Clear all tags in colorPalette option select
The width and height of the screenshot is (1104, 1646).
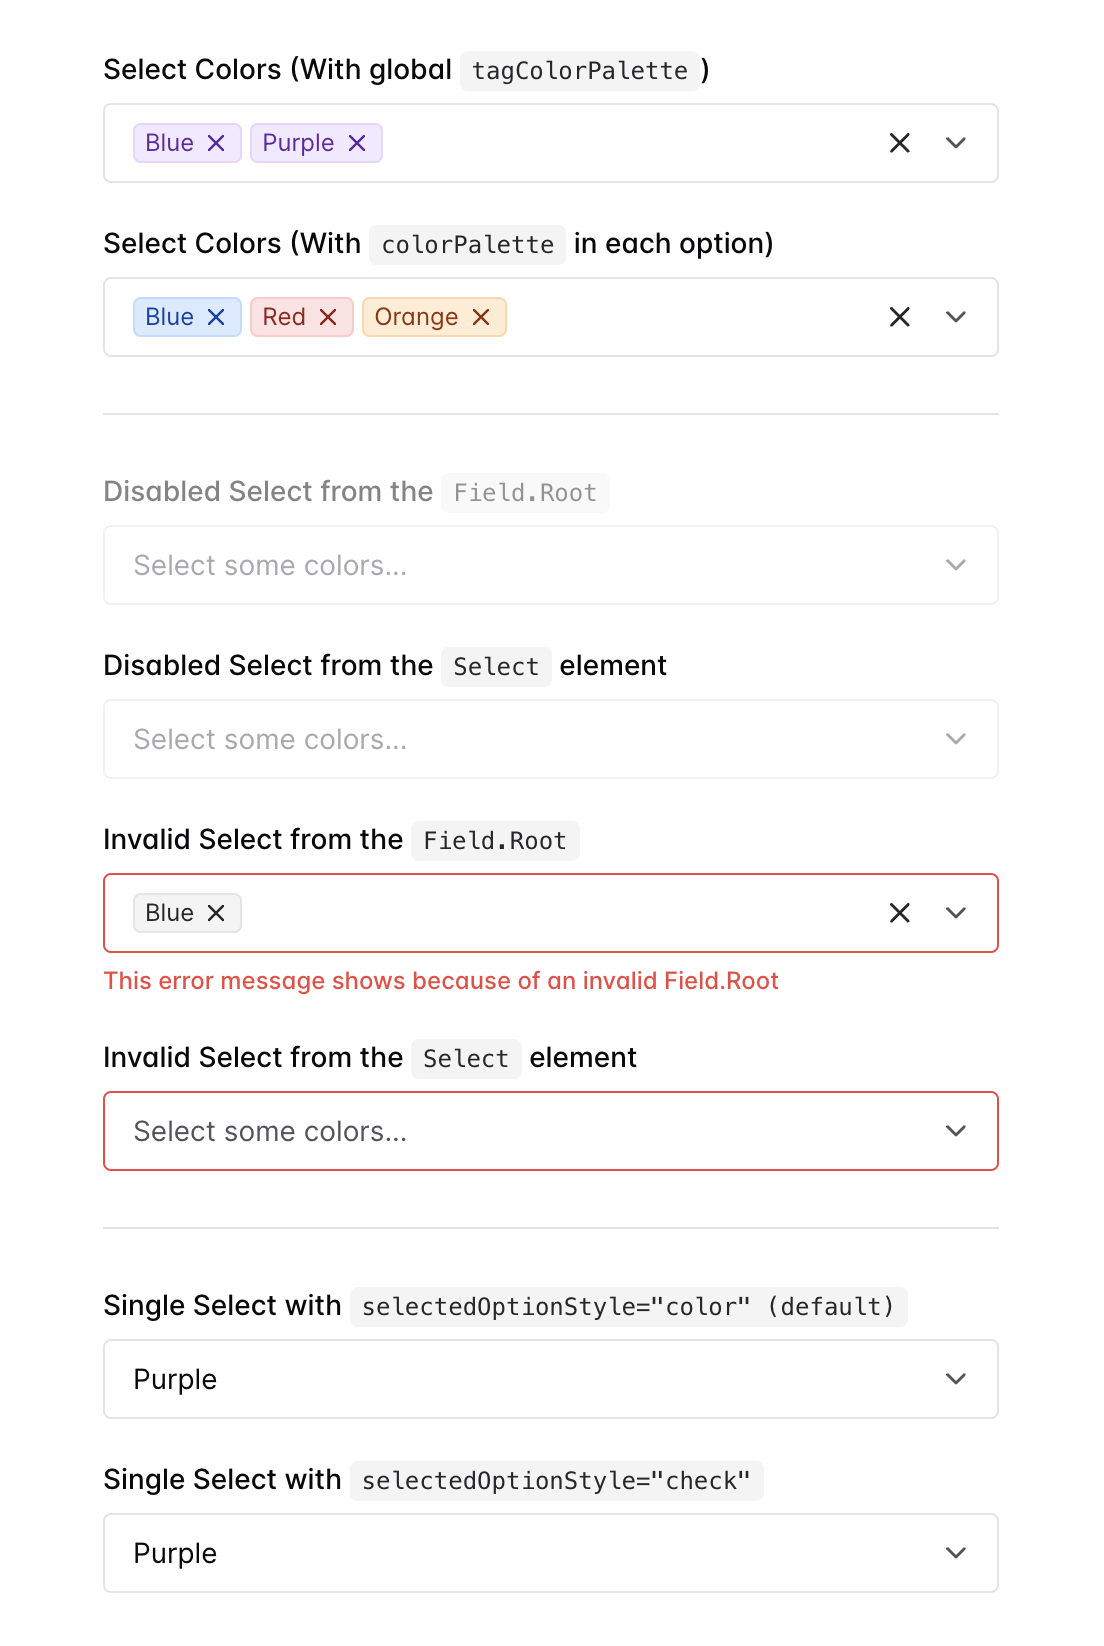tap(900, 317)
